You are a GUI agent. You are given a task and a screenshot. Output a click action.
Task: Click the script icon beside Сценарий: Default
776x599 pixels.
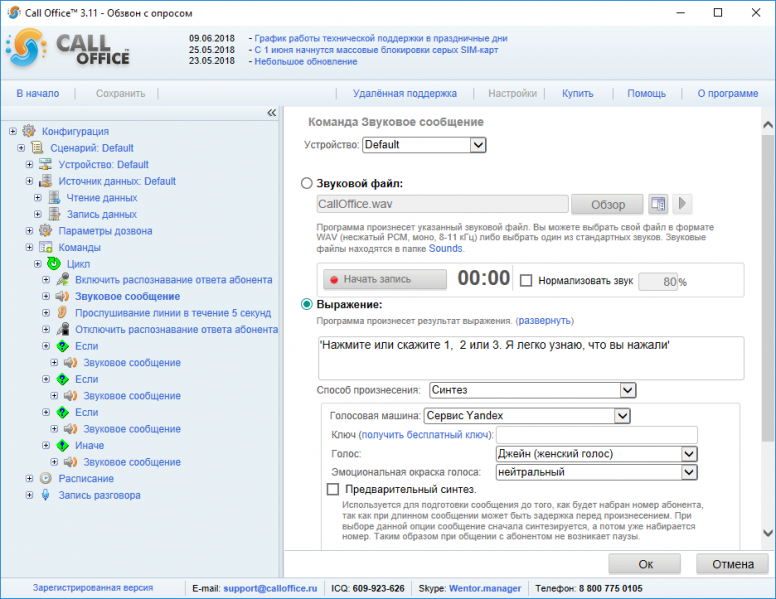(x=37, y=148)
